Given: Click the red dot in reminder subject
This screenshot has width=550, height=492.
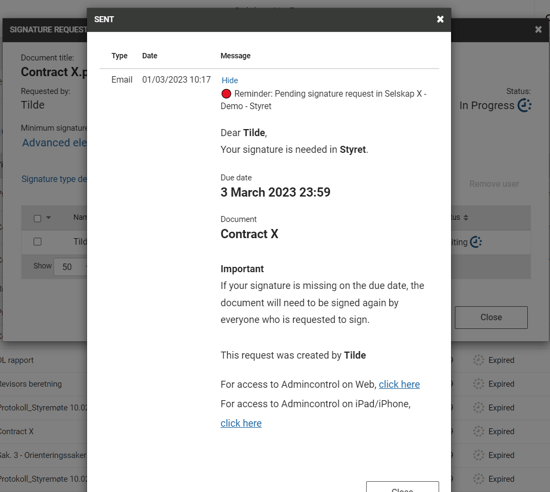Looking at the screenshot, I should (226, 94).
